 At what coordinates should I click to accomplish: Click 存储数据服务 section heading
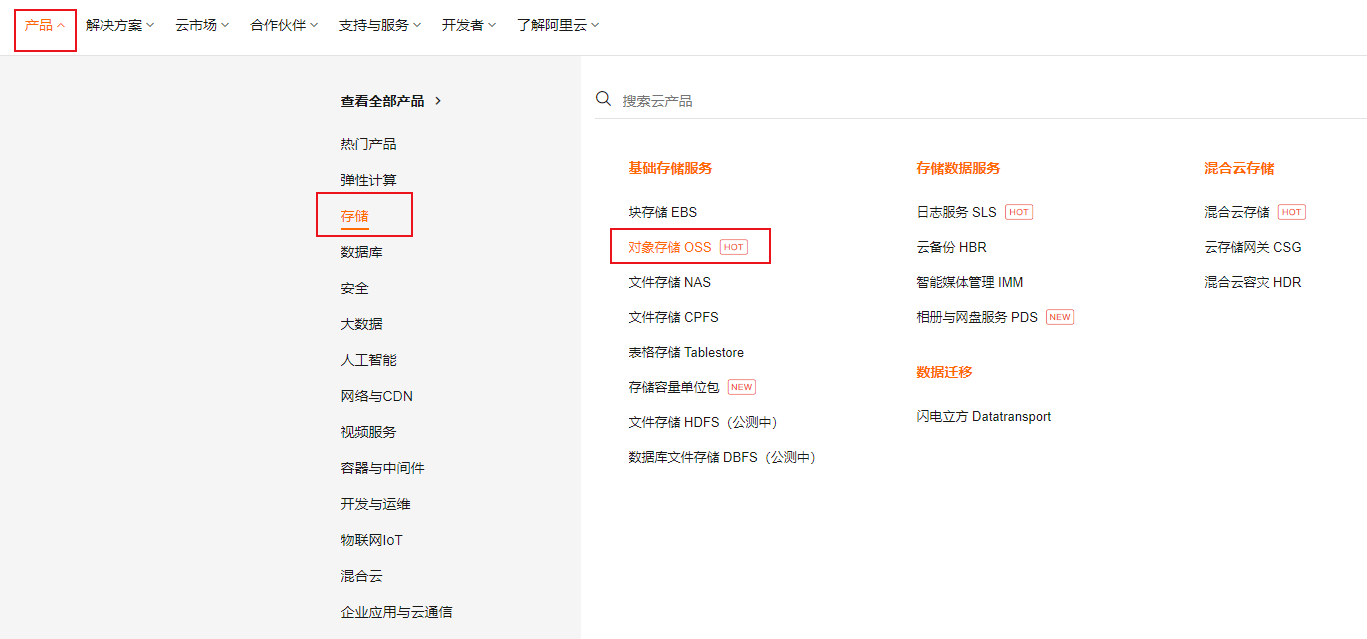(958, 168)
